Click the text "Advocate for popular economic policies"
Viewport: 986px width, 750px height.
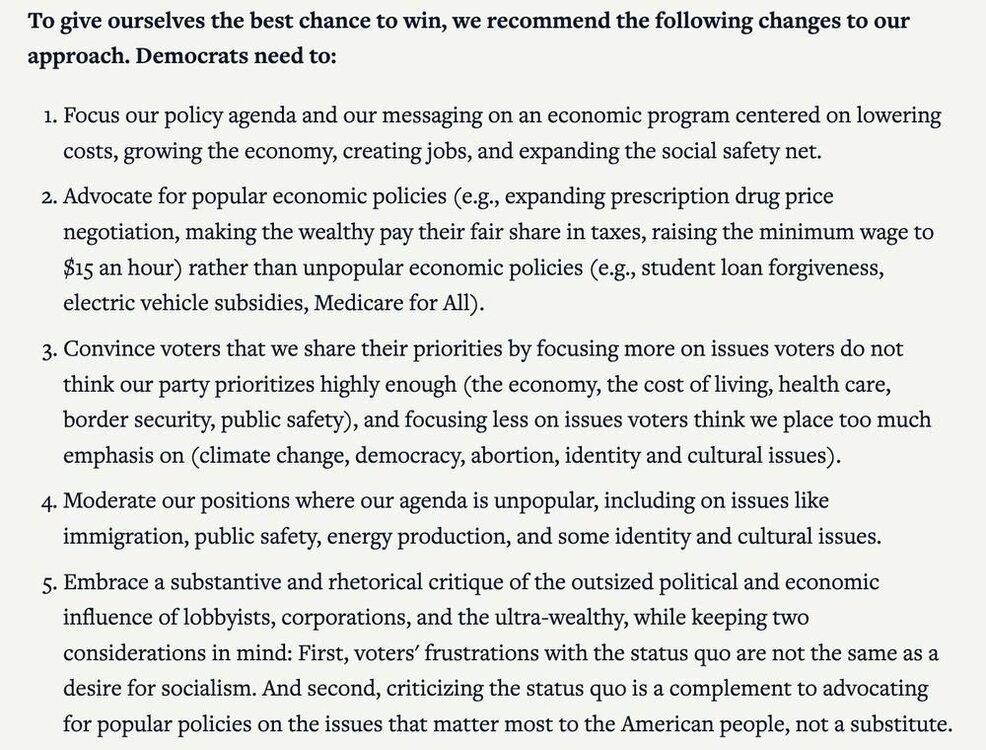(x=255, y=196)
